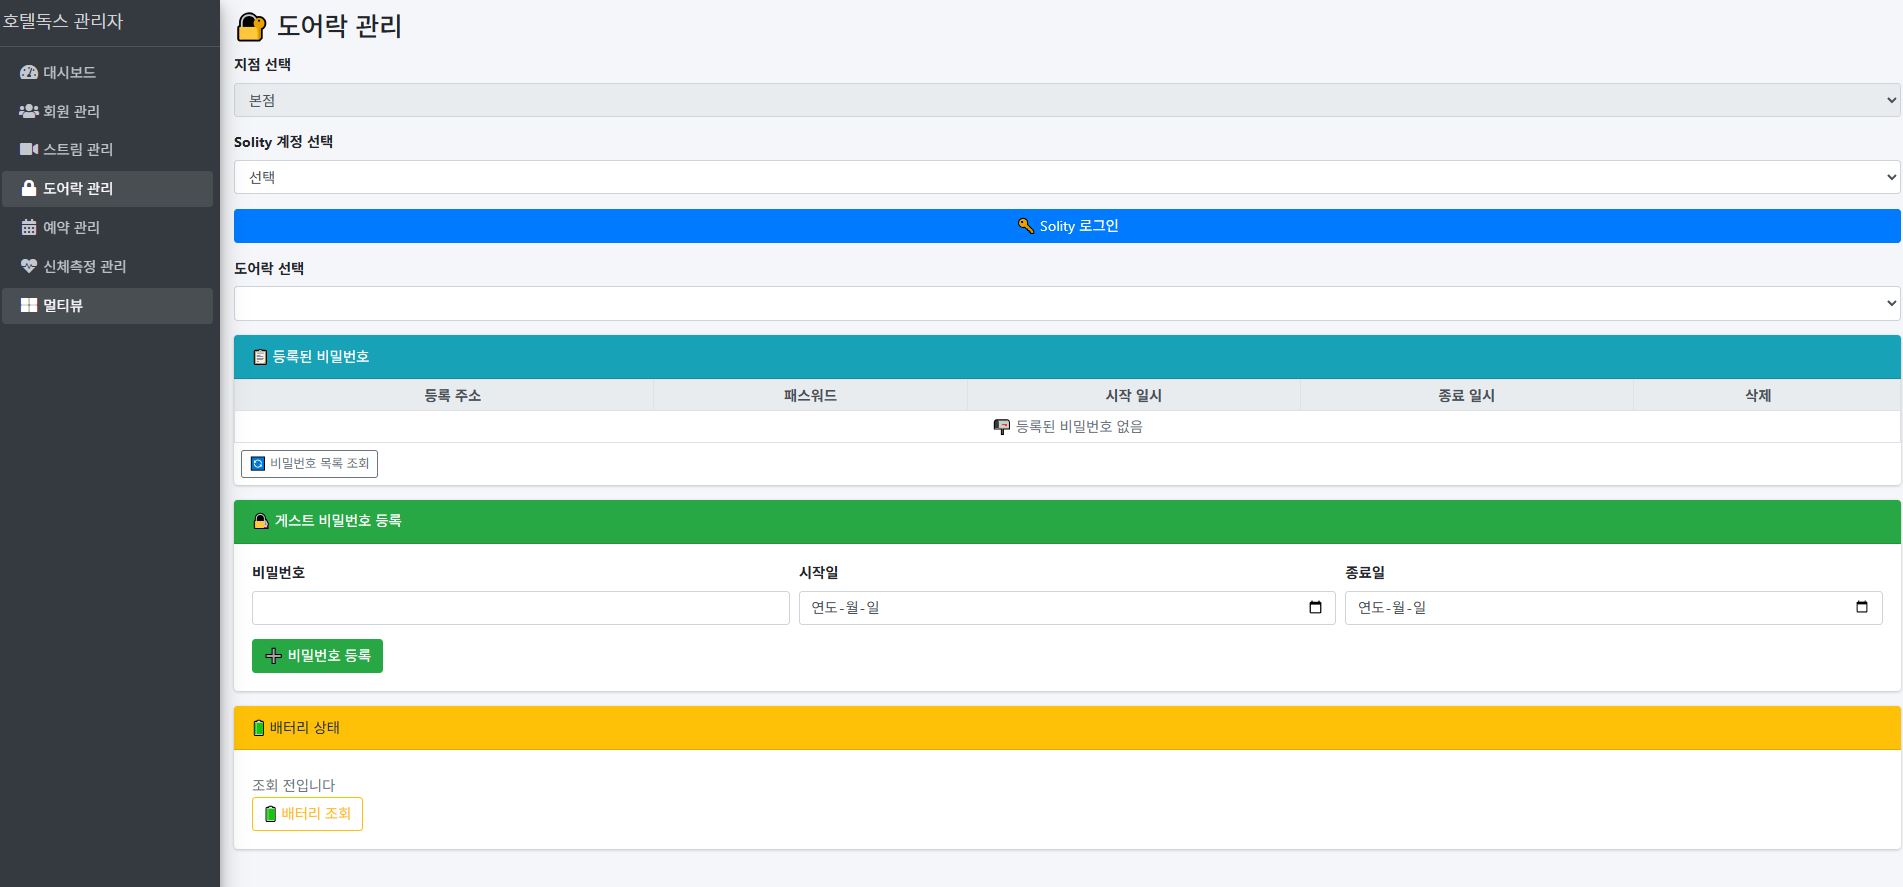Click the heartbeat icon beside 신체측정 관리
This screenshot has height=887, width=1903.
coord(29,266)
